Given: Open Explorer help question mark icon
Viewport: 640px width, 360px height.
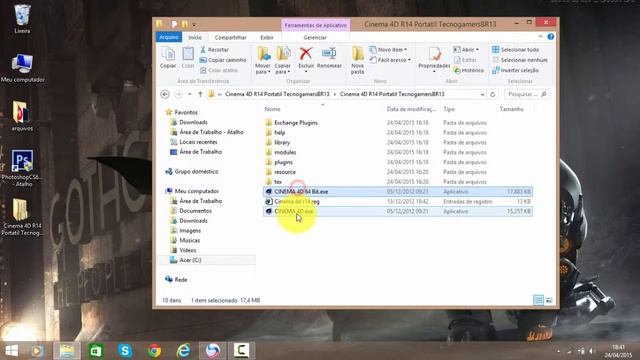Looking at the screenshot, I should pos(551,37).
